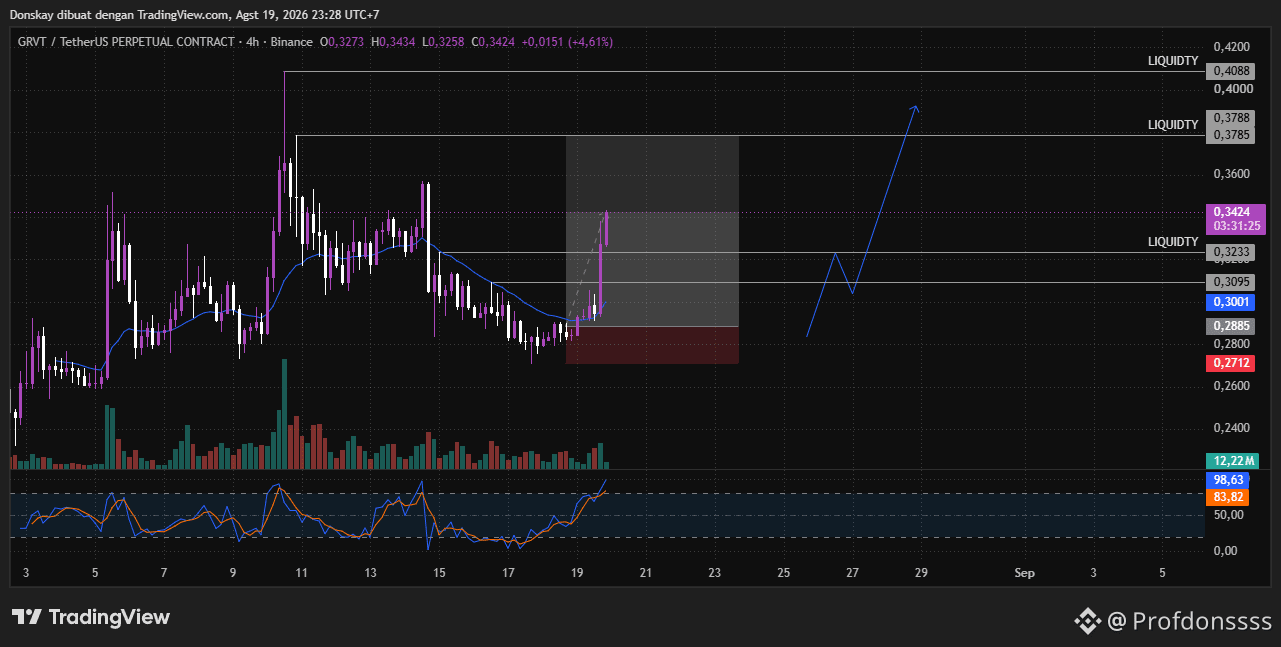
Task: Click the change readout +0,0151 (+4,61%)
Action: coord(567,42)
